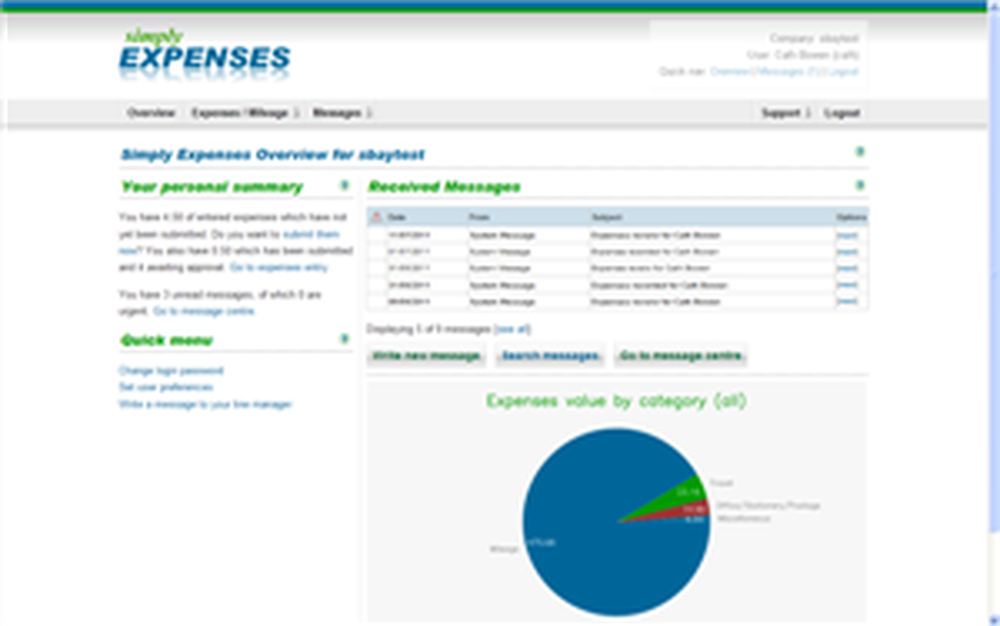The image size is (1000, 626).
Task: Click the Travel label on the pie chart
Action: [x=721, y=483]
